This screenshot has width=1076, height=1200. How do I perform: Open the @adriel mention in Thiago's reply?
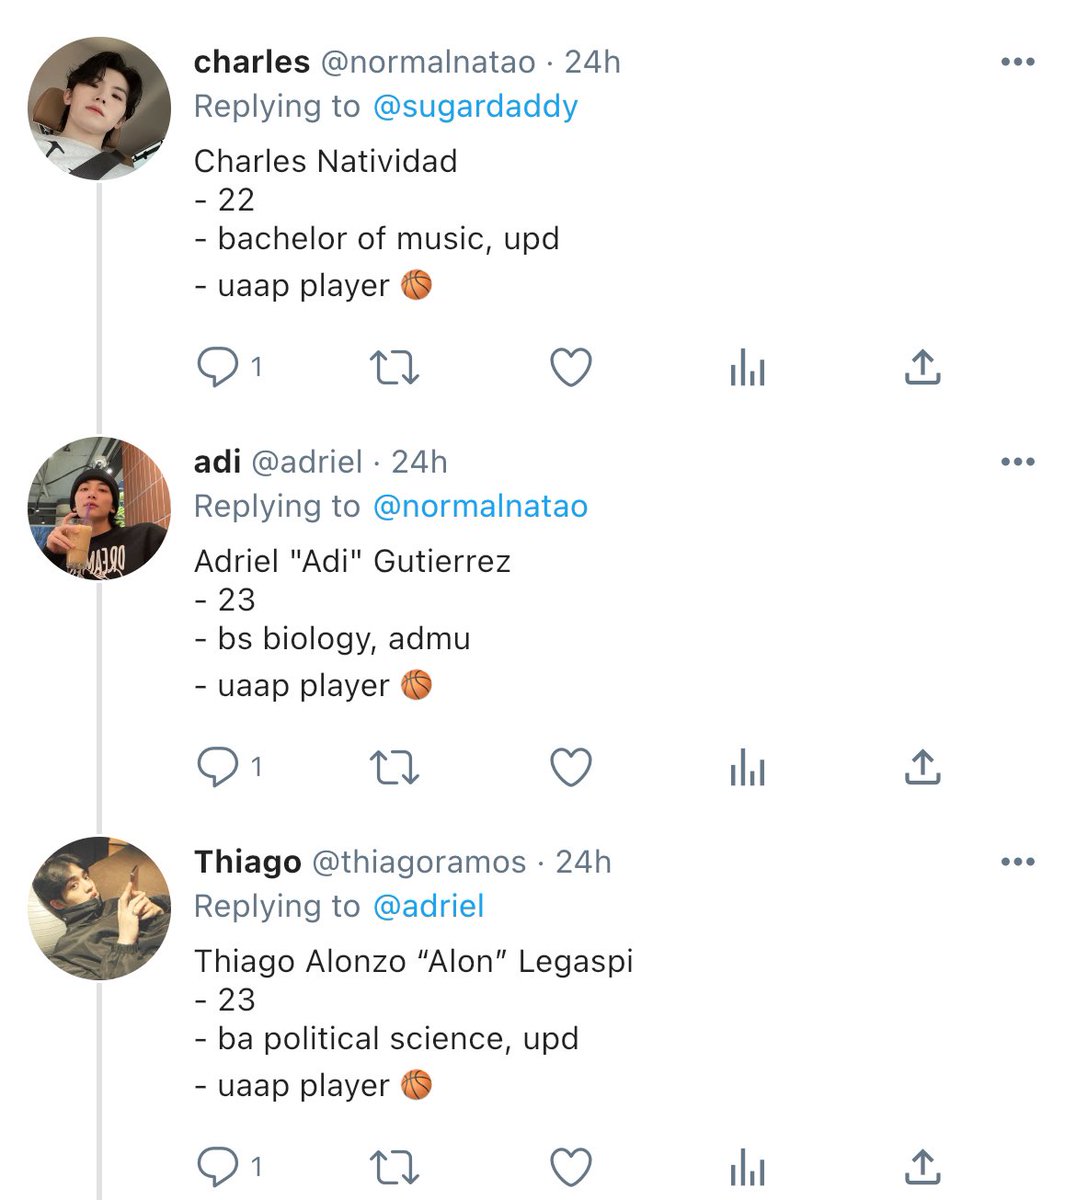pyautogui.click(x=428, y=906)
